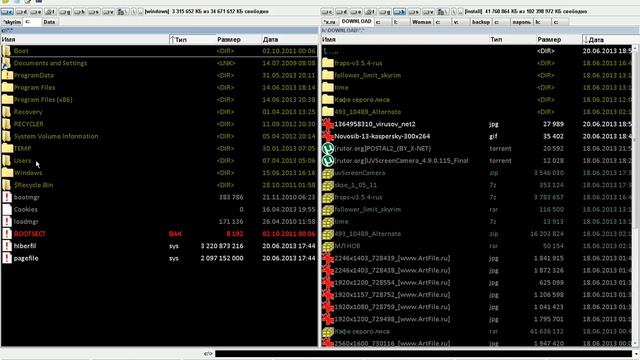Screen dimensions: 640x360
Task: Select the hiberfil sys file row
Action: [x=159, y=246]
